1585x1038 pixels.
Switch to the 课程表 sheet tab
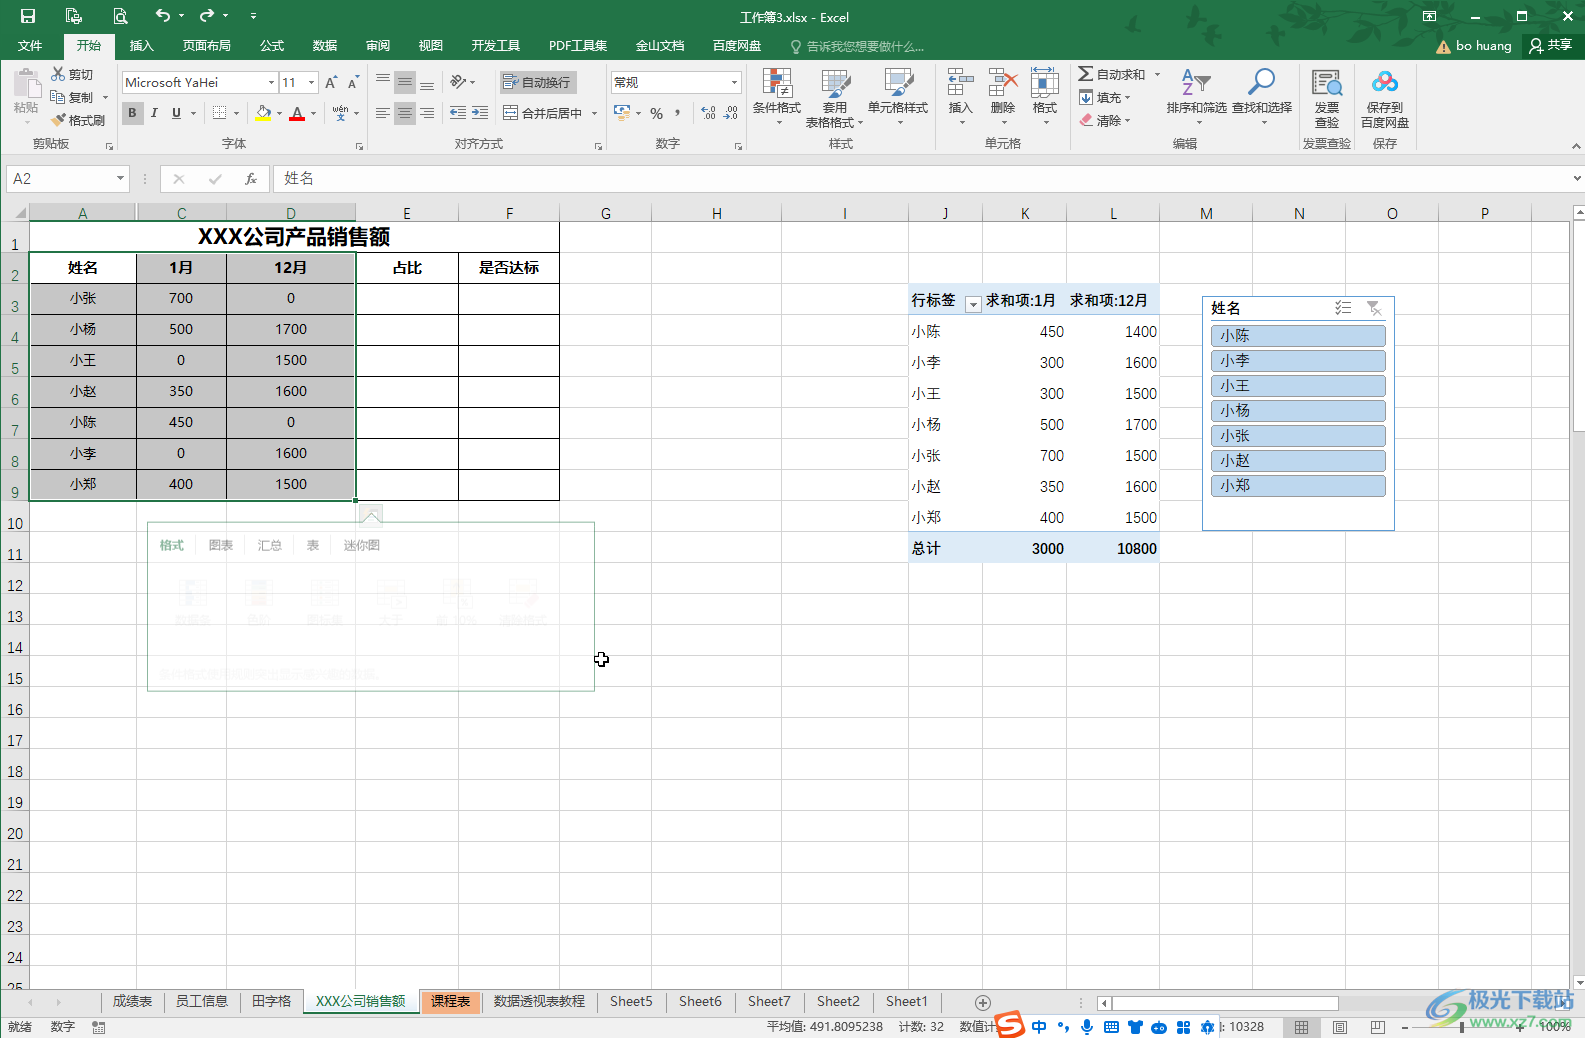451,1001
